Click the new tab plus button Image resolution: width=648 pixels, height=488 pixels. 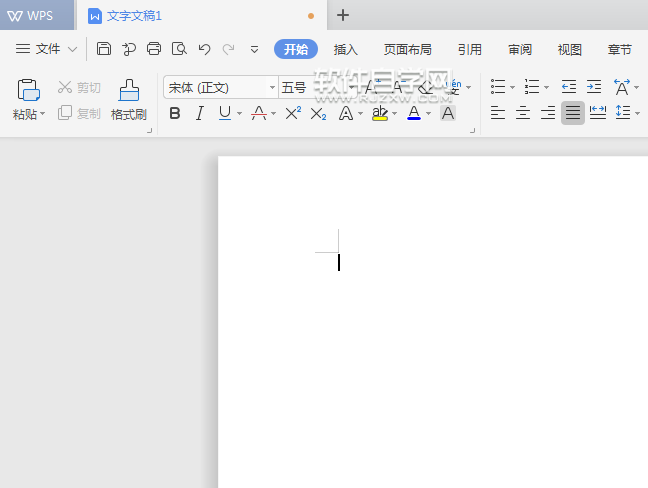343,15
